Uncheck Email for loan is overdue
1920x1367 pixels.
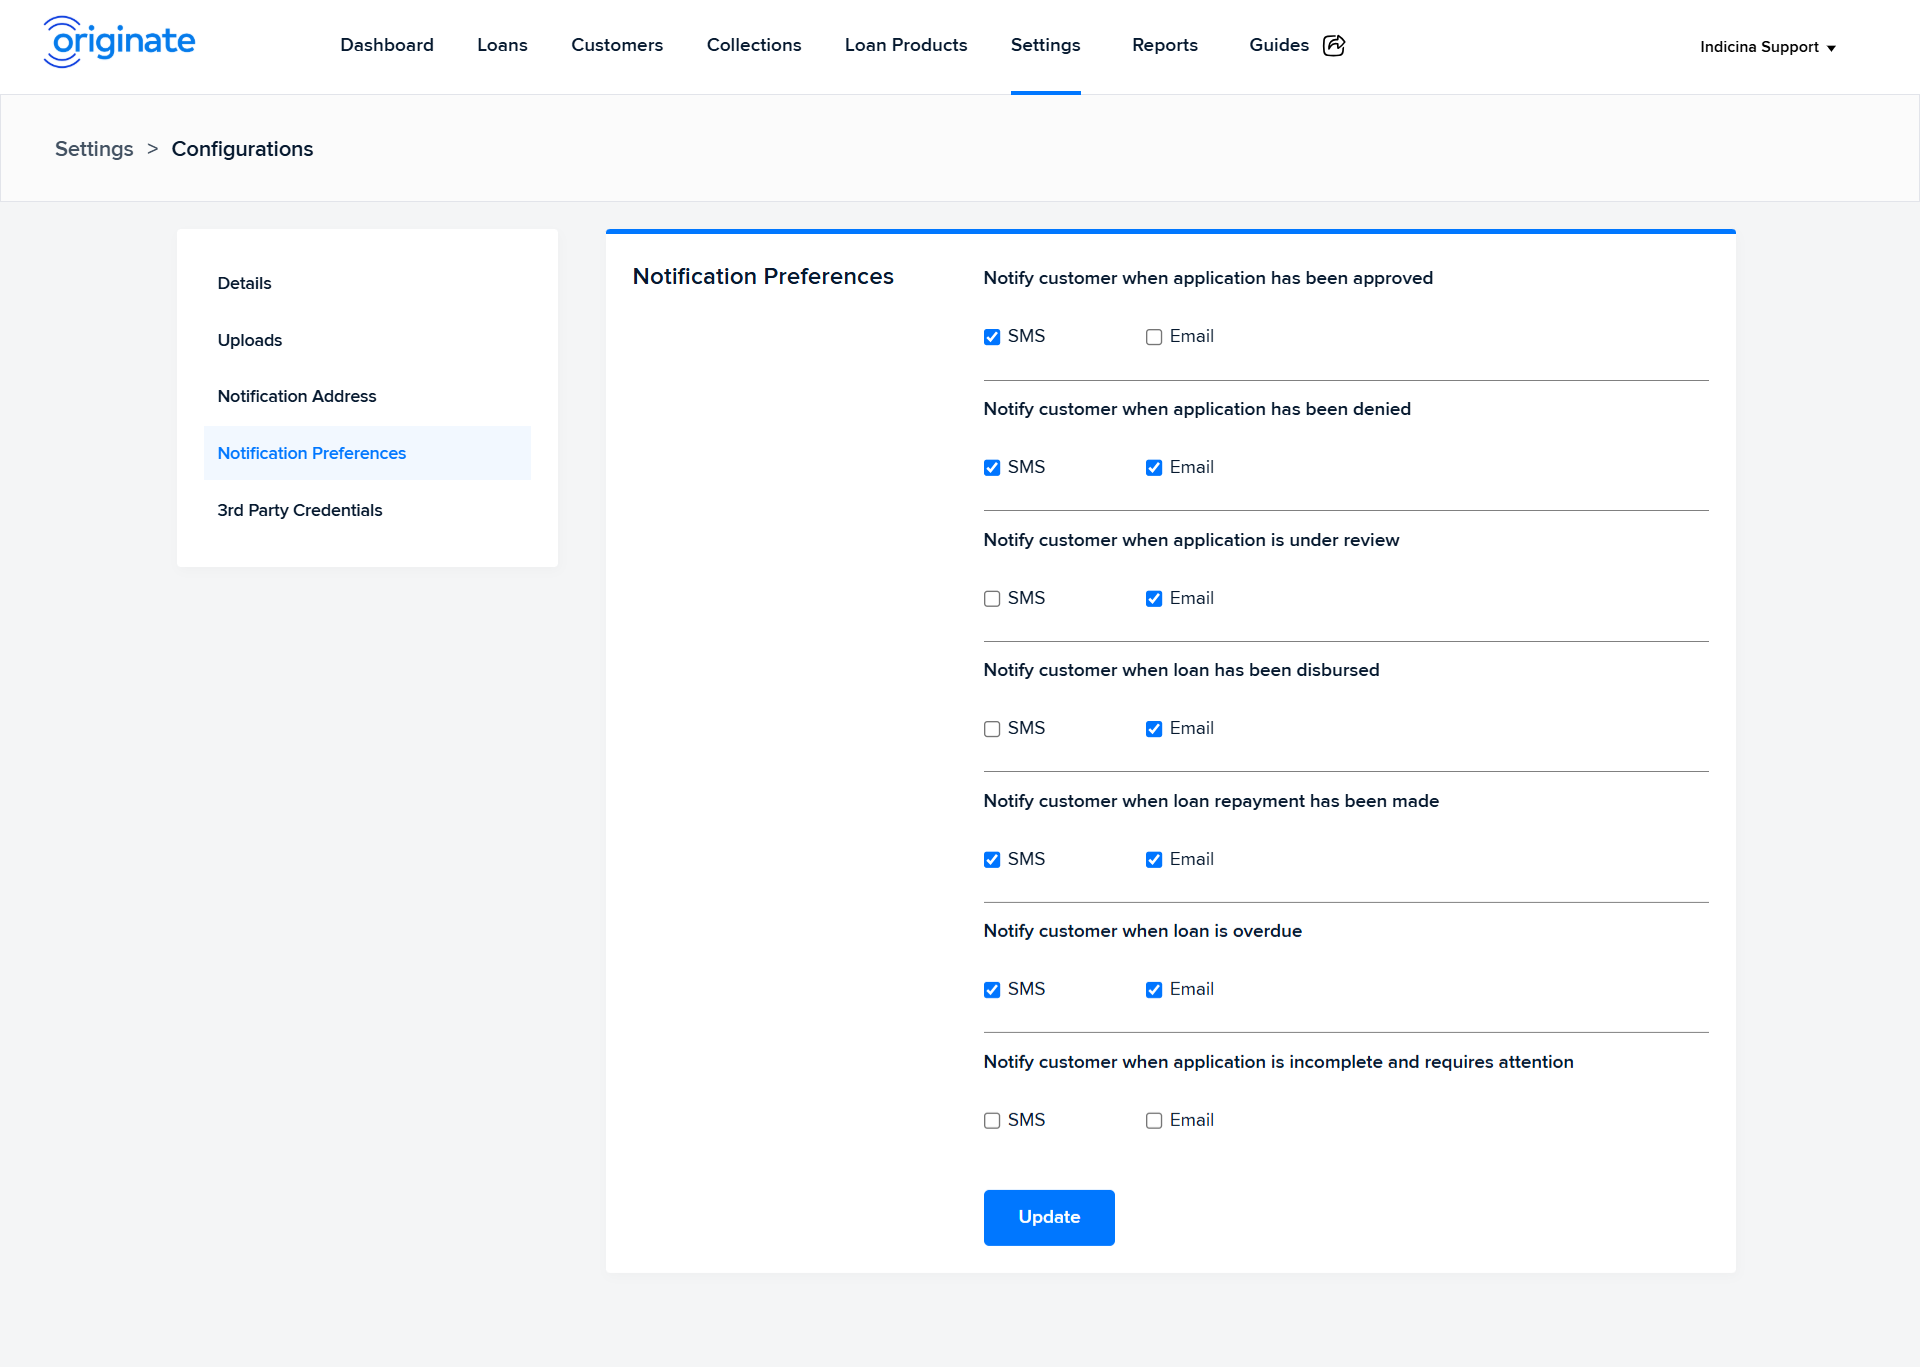tap(1154, 990)
